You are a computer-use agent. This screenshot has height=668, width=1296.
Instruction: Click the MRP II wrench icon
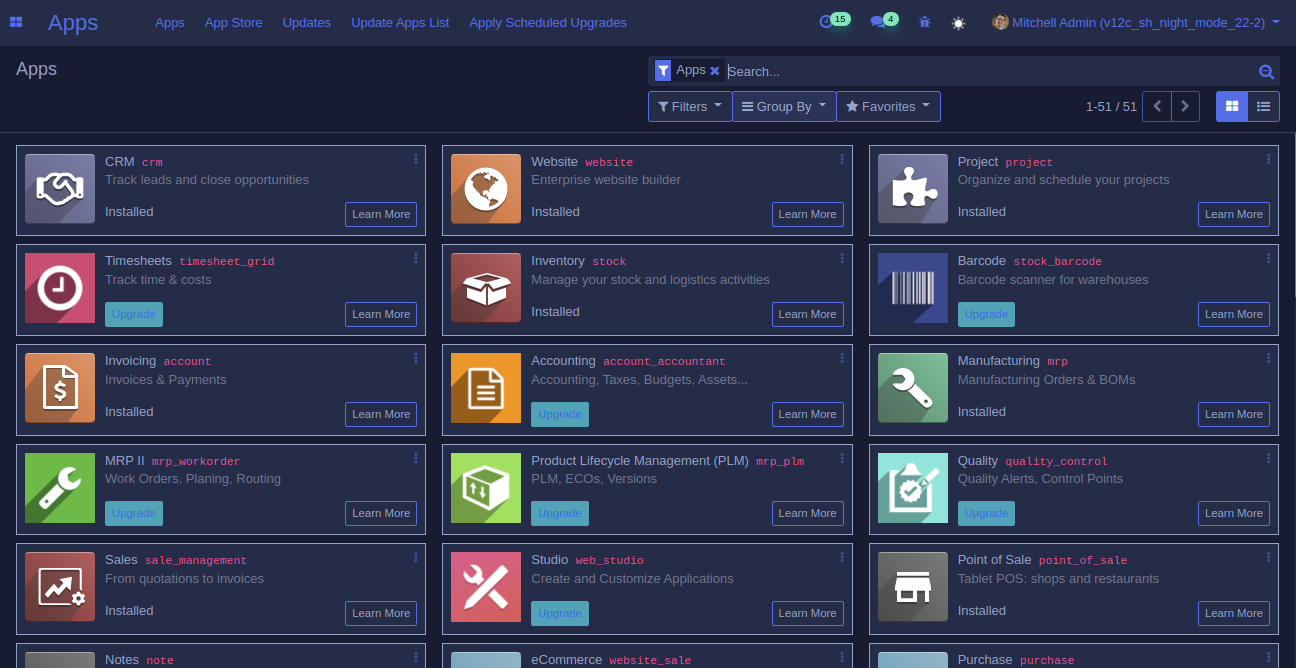click(60, 487)
